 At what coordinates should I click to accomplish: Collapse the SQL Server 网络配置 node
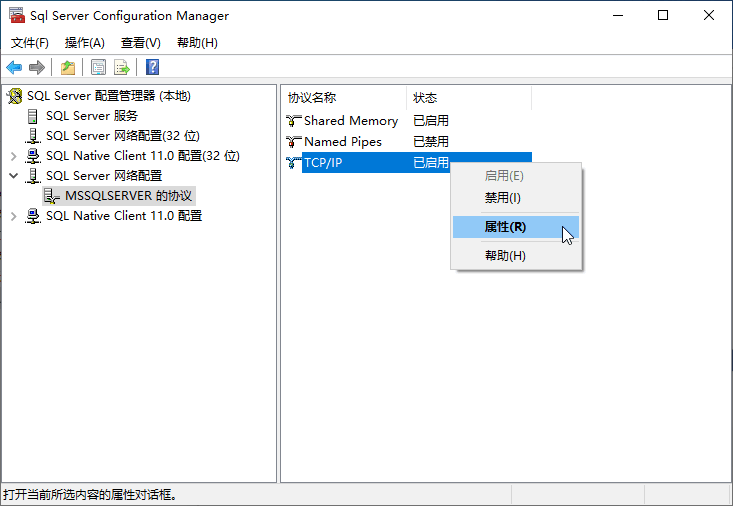[x=14, y=176]
